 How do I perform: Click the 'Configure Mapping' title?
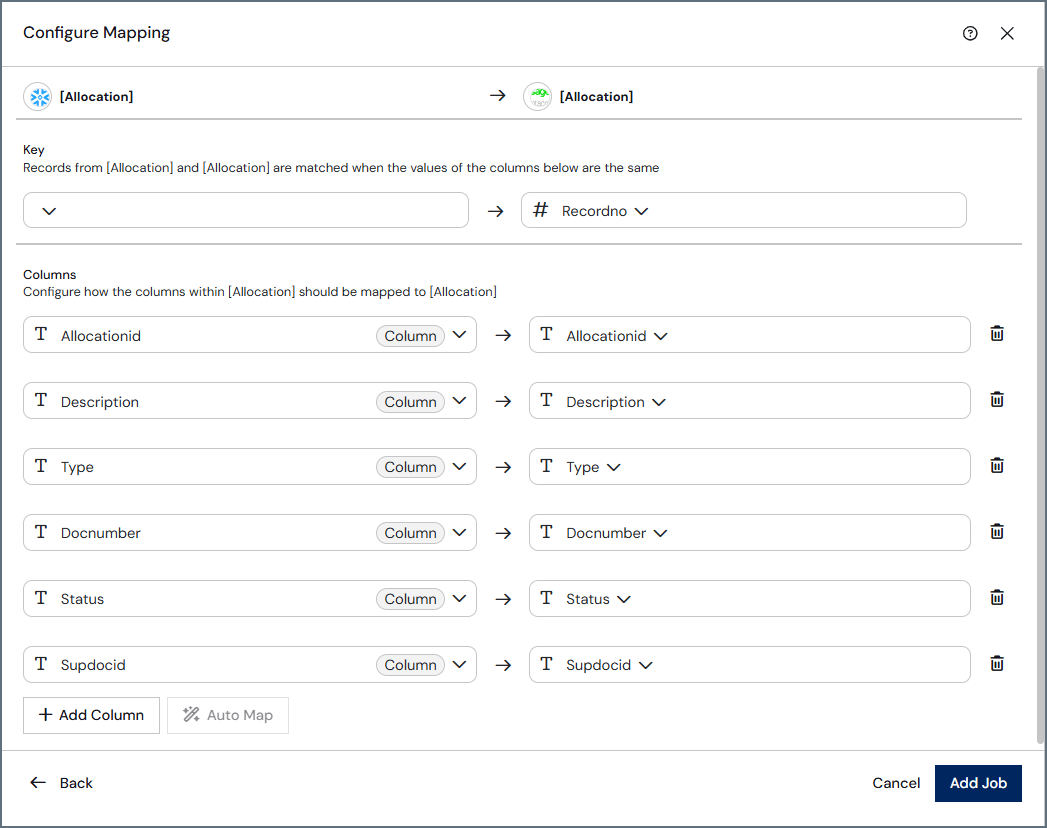(x=96, y=33)
